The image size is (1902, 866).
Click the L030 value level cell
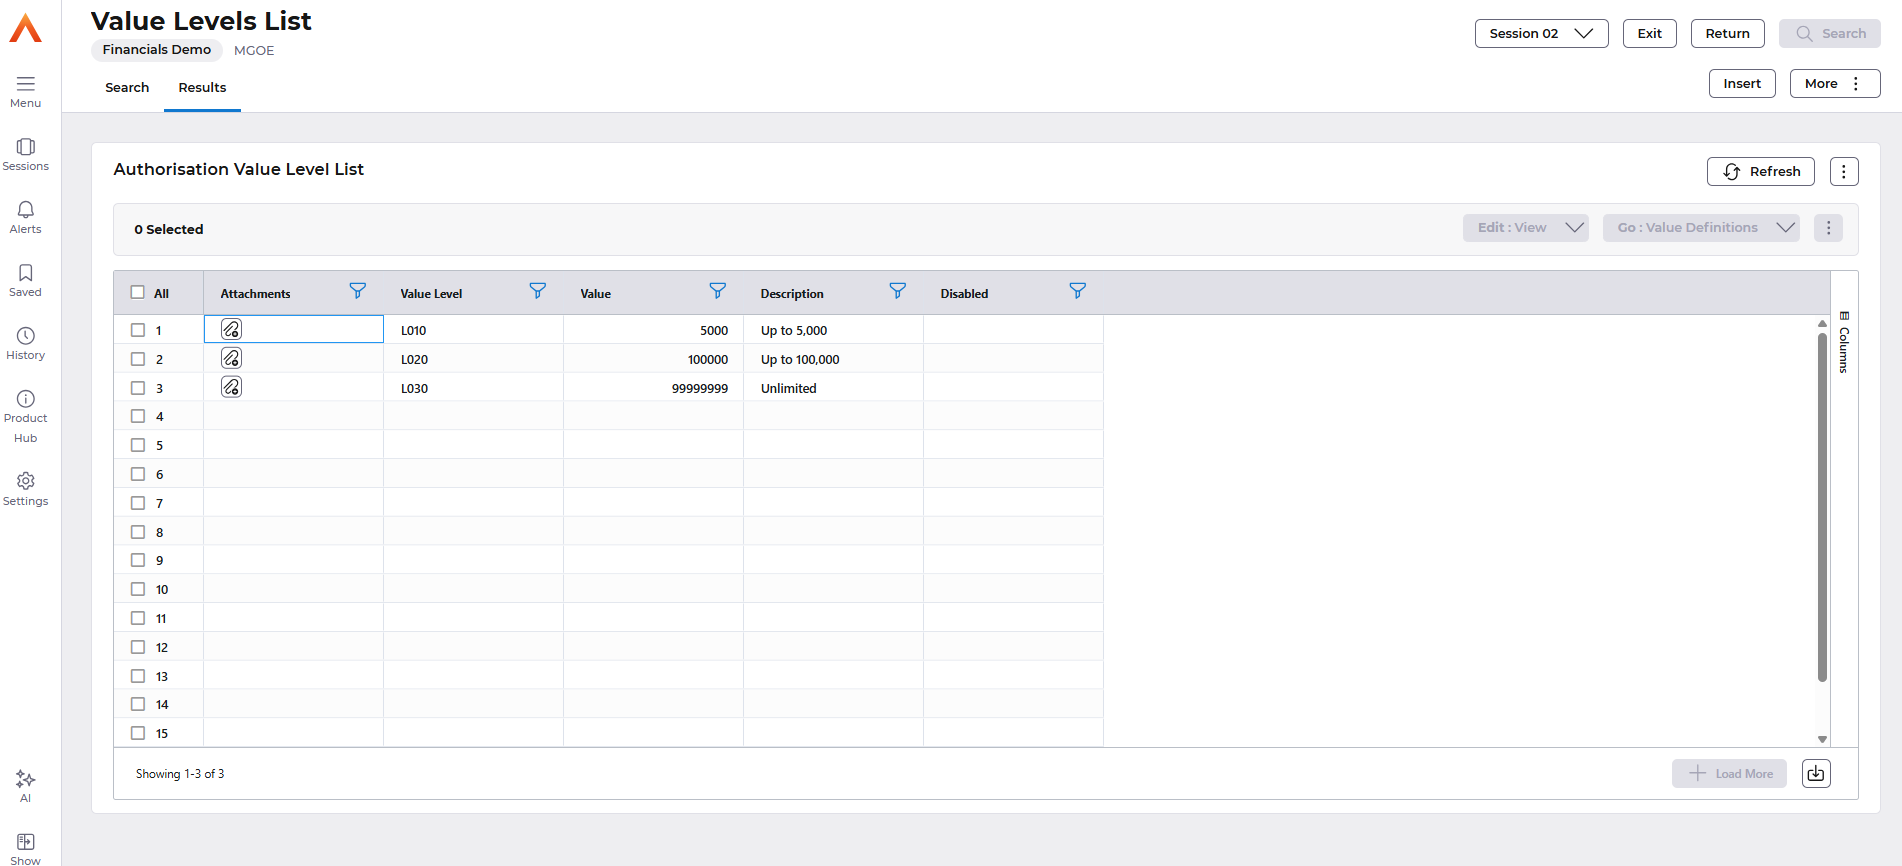click(x=473, y=388)
